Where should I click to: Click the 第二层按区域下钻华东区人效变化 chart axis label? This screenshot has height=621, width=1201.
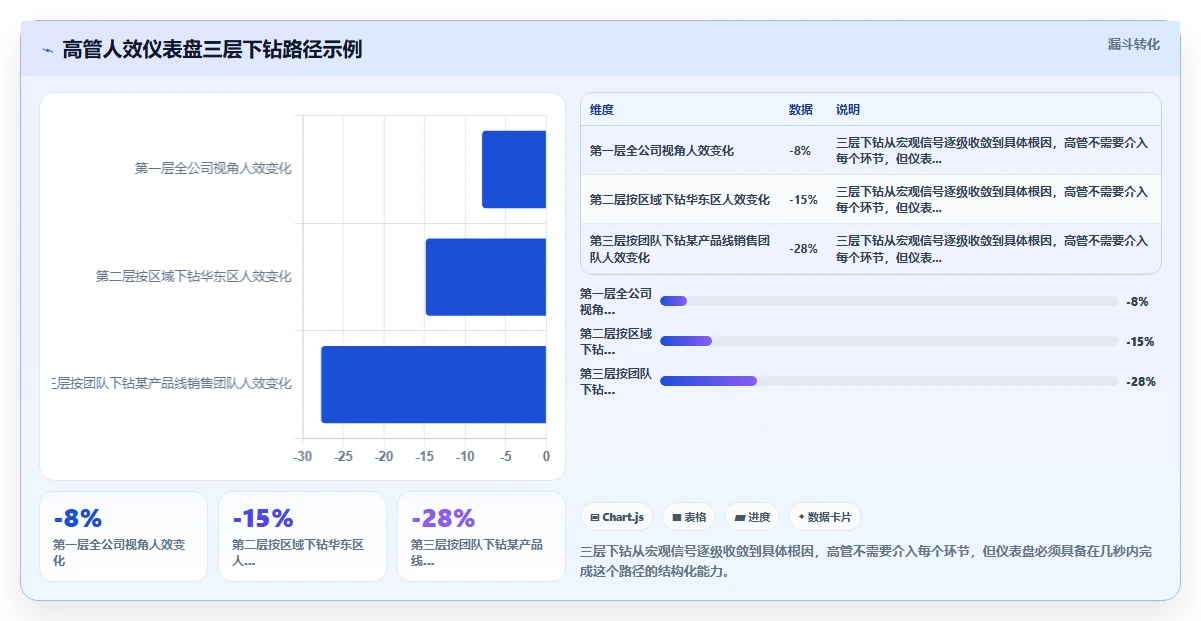click(194, 277)
